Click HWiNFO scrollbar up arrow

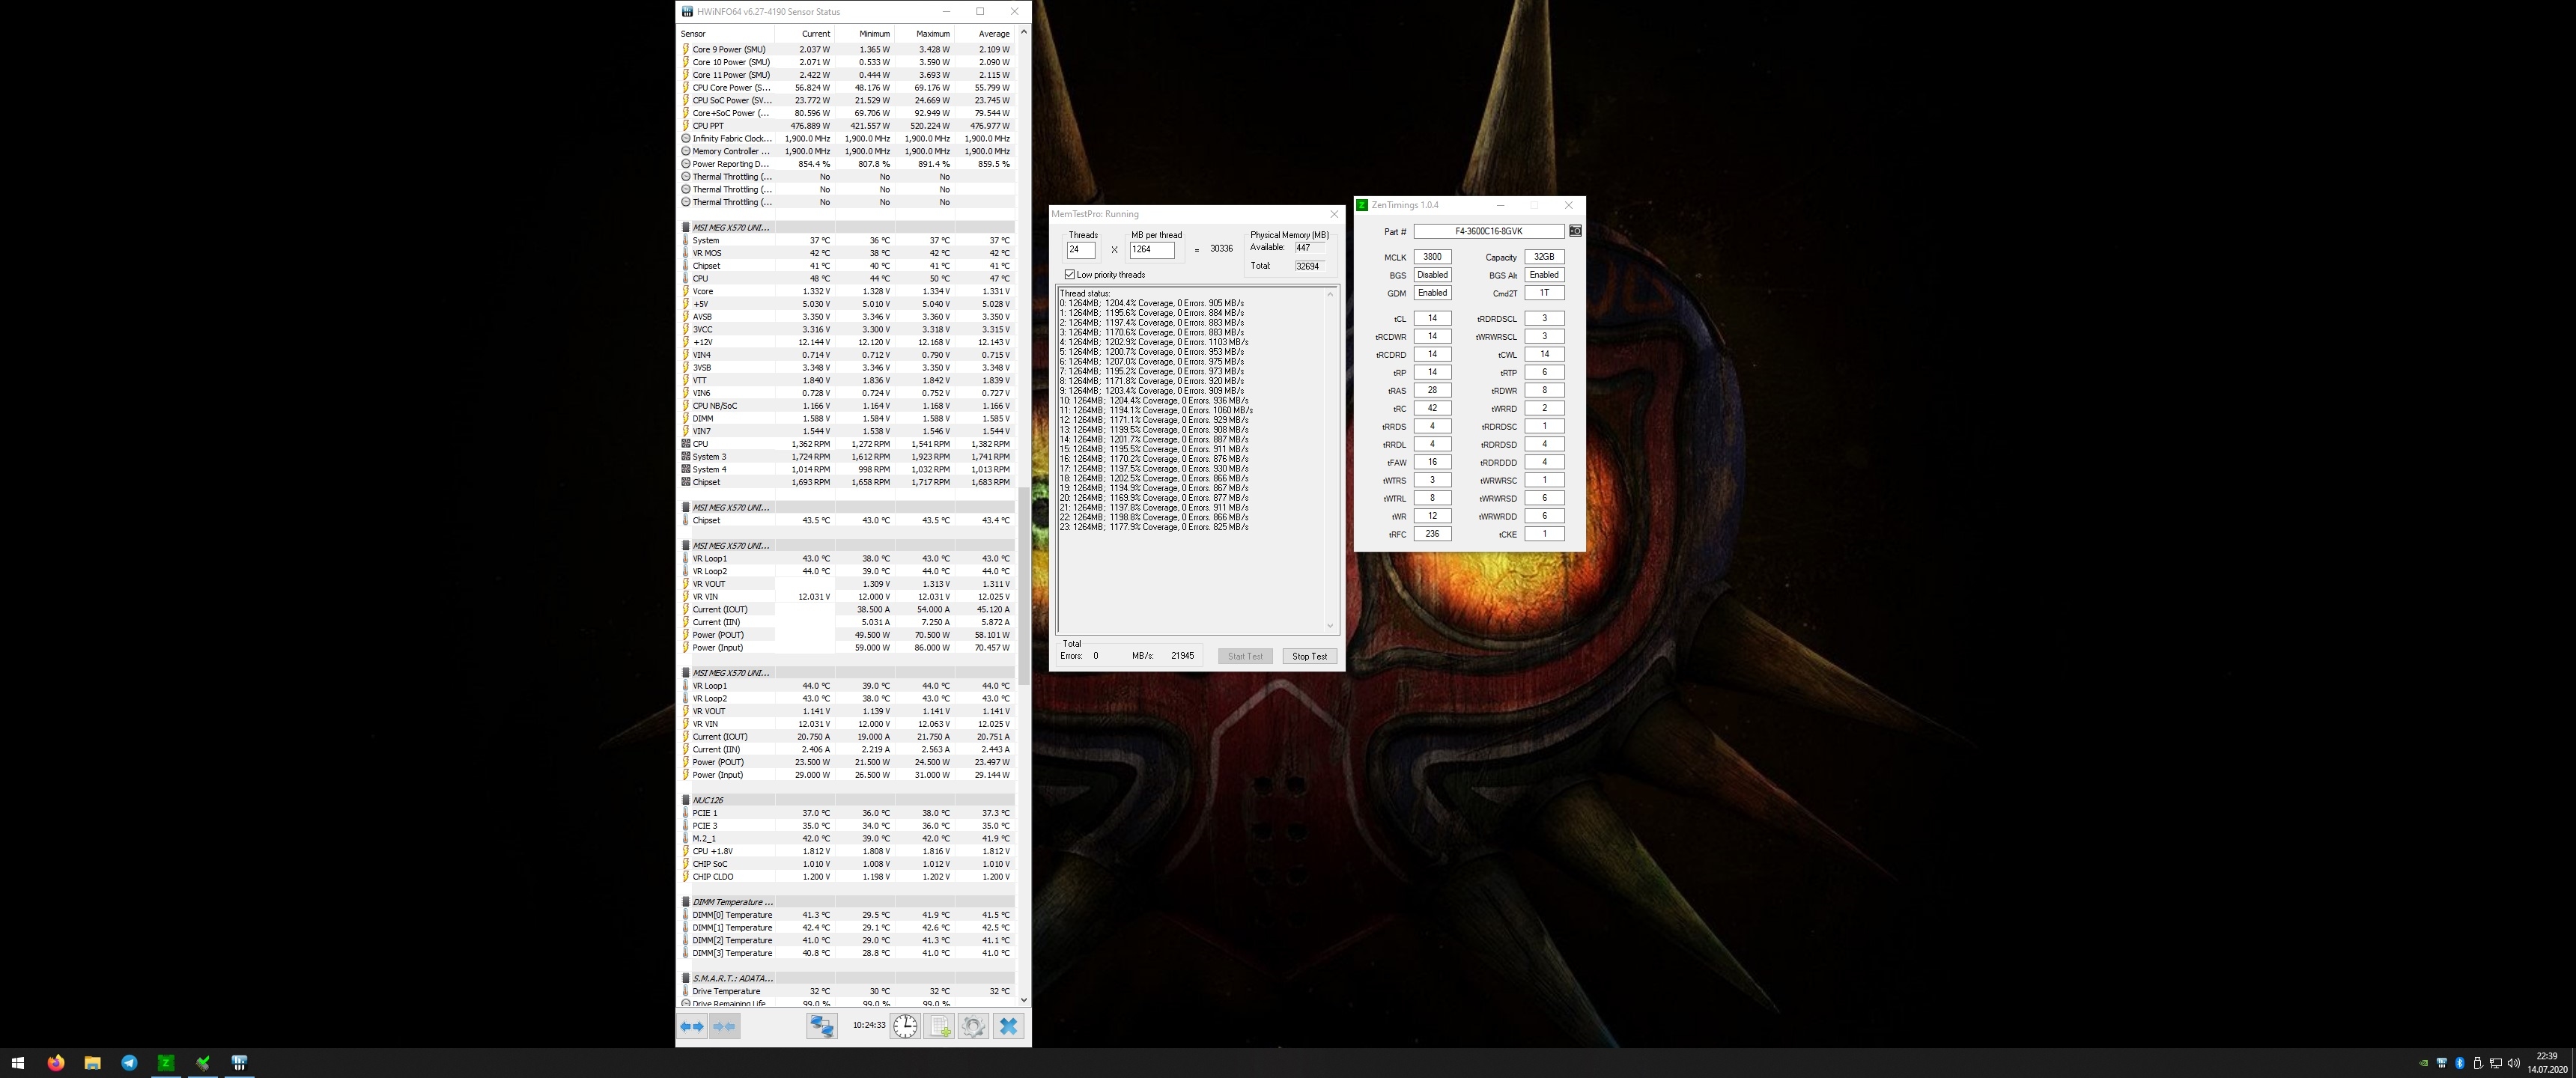coord(1023,32)
